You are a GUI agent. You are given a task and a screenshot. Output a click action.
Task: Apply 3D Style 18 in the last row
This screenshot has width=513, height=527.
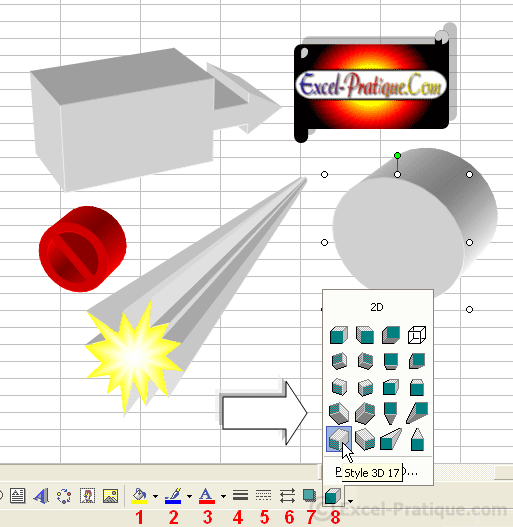365,439
